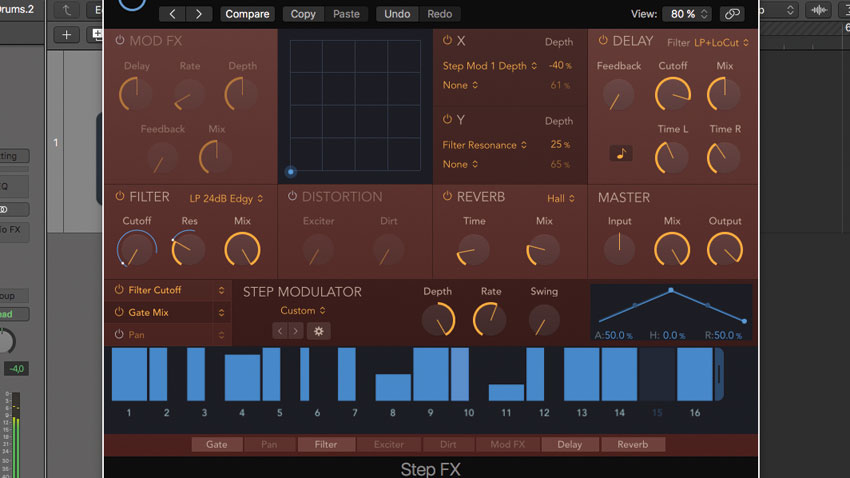Click the XY pad blue handle
Screen dimensions: 850x478
pos(291,172)
